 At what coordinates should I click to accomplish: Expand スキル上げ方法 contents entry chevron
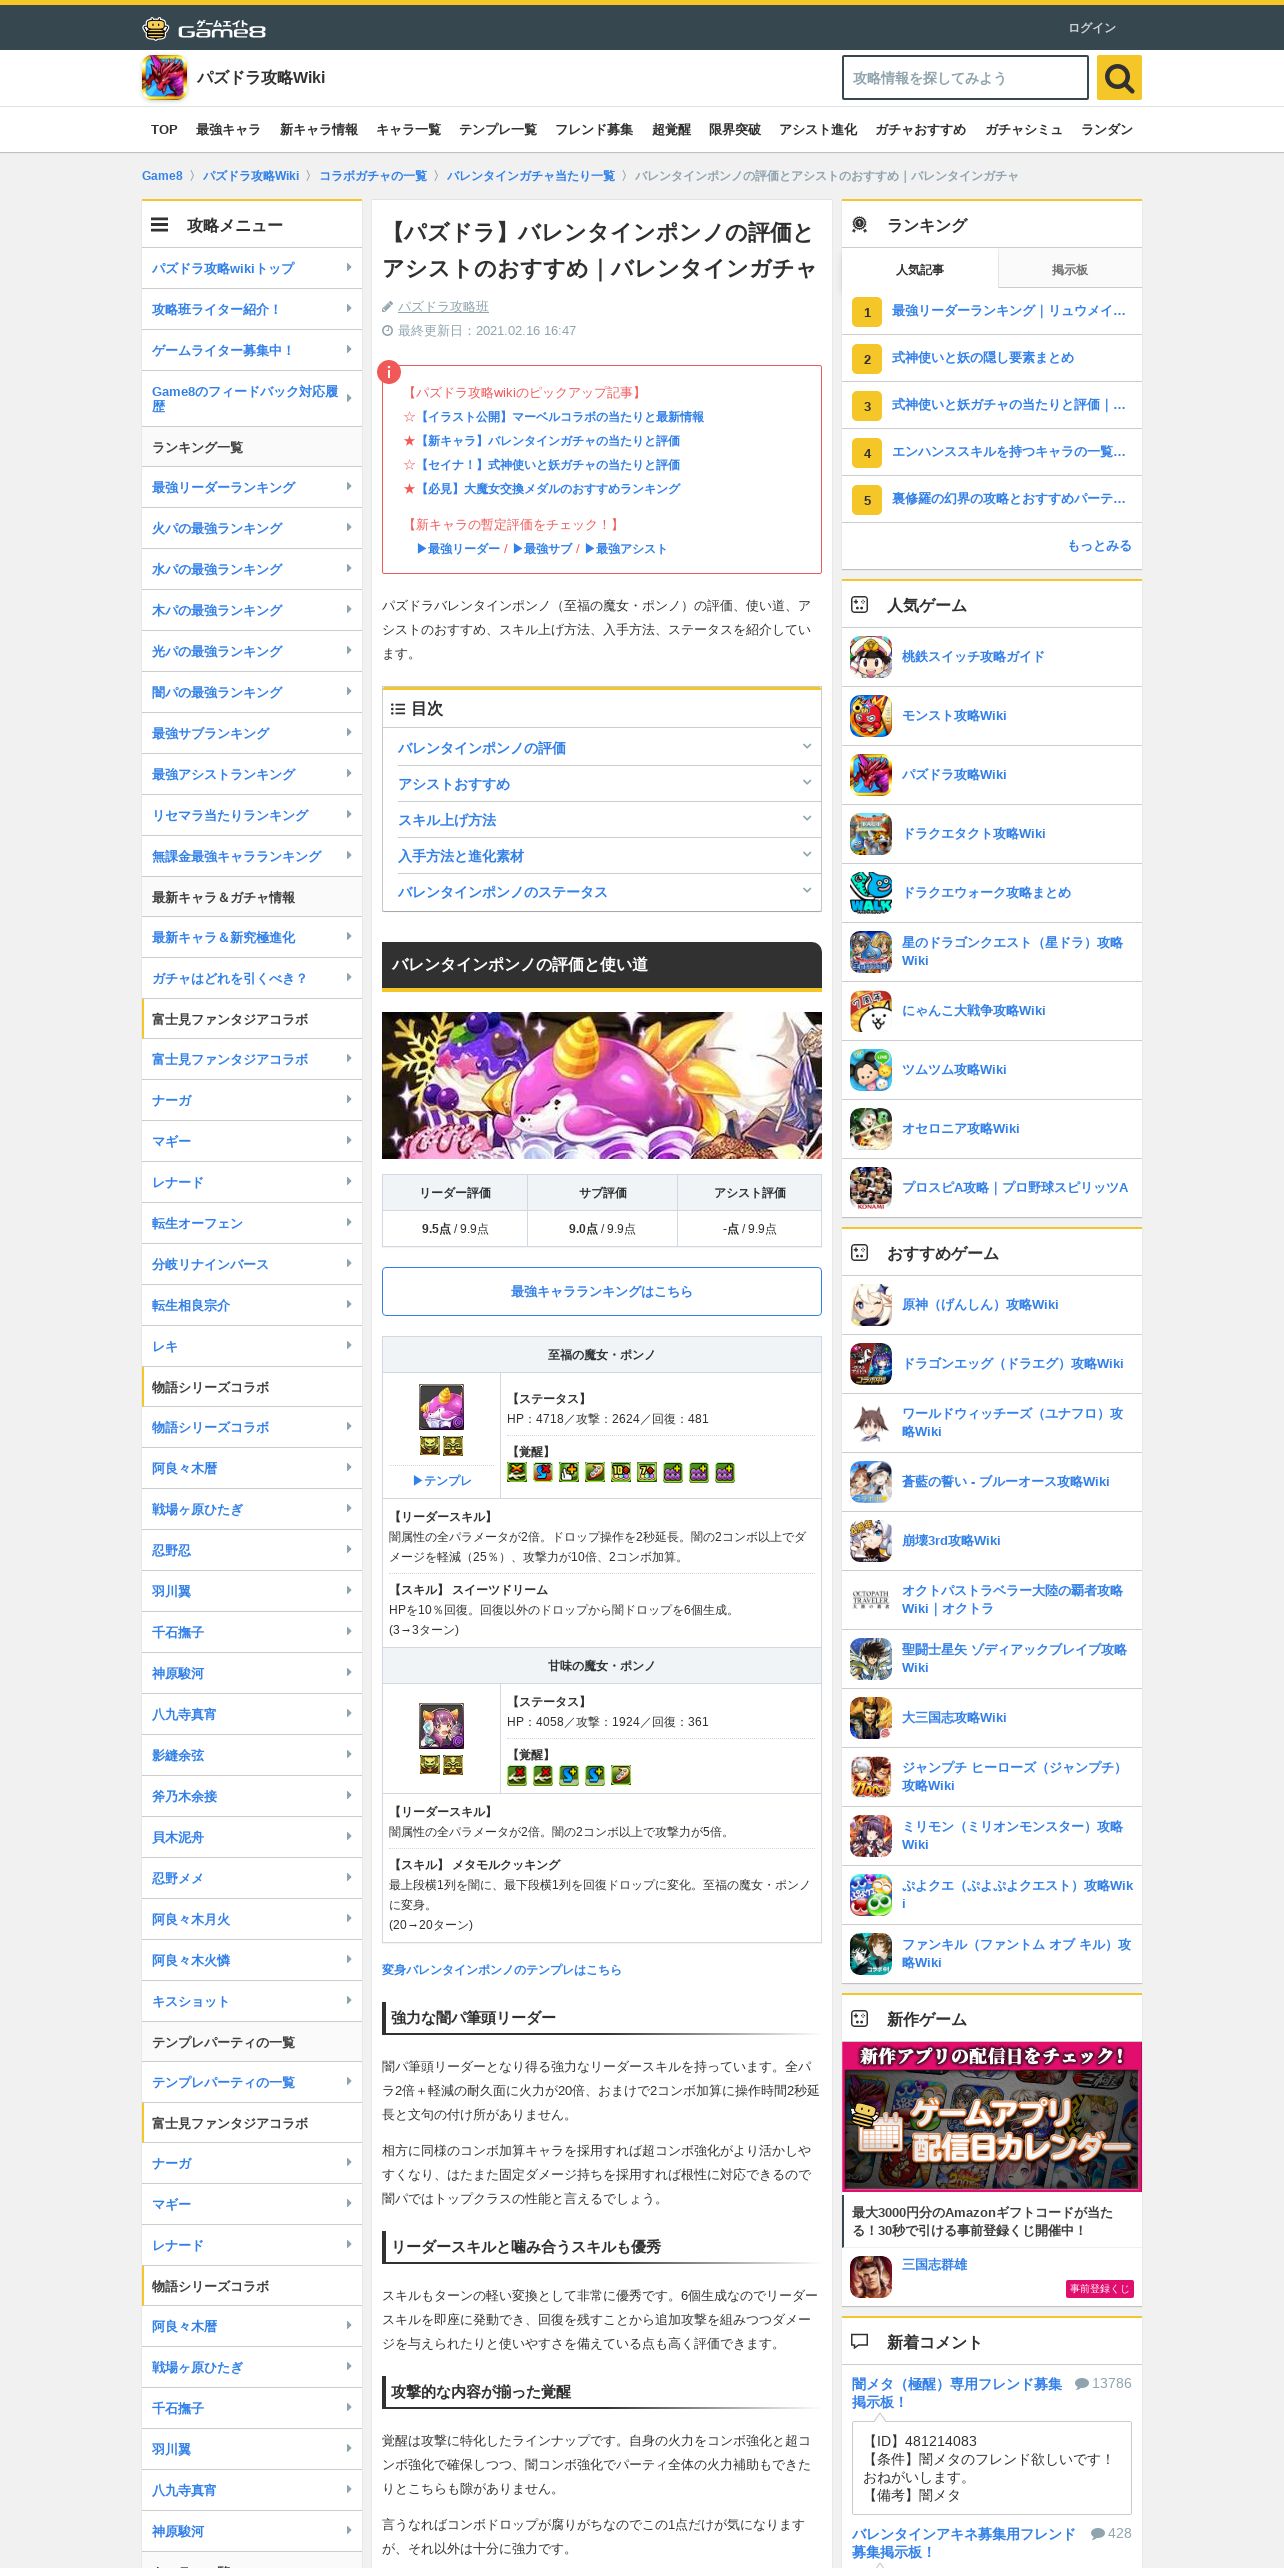pos(806,818)
